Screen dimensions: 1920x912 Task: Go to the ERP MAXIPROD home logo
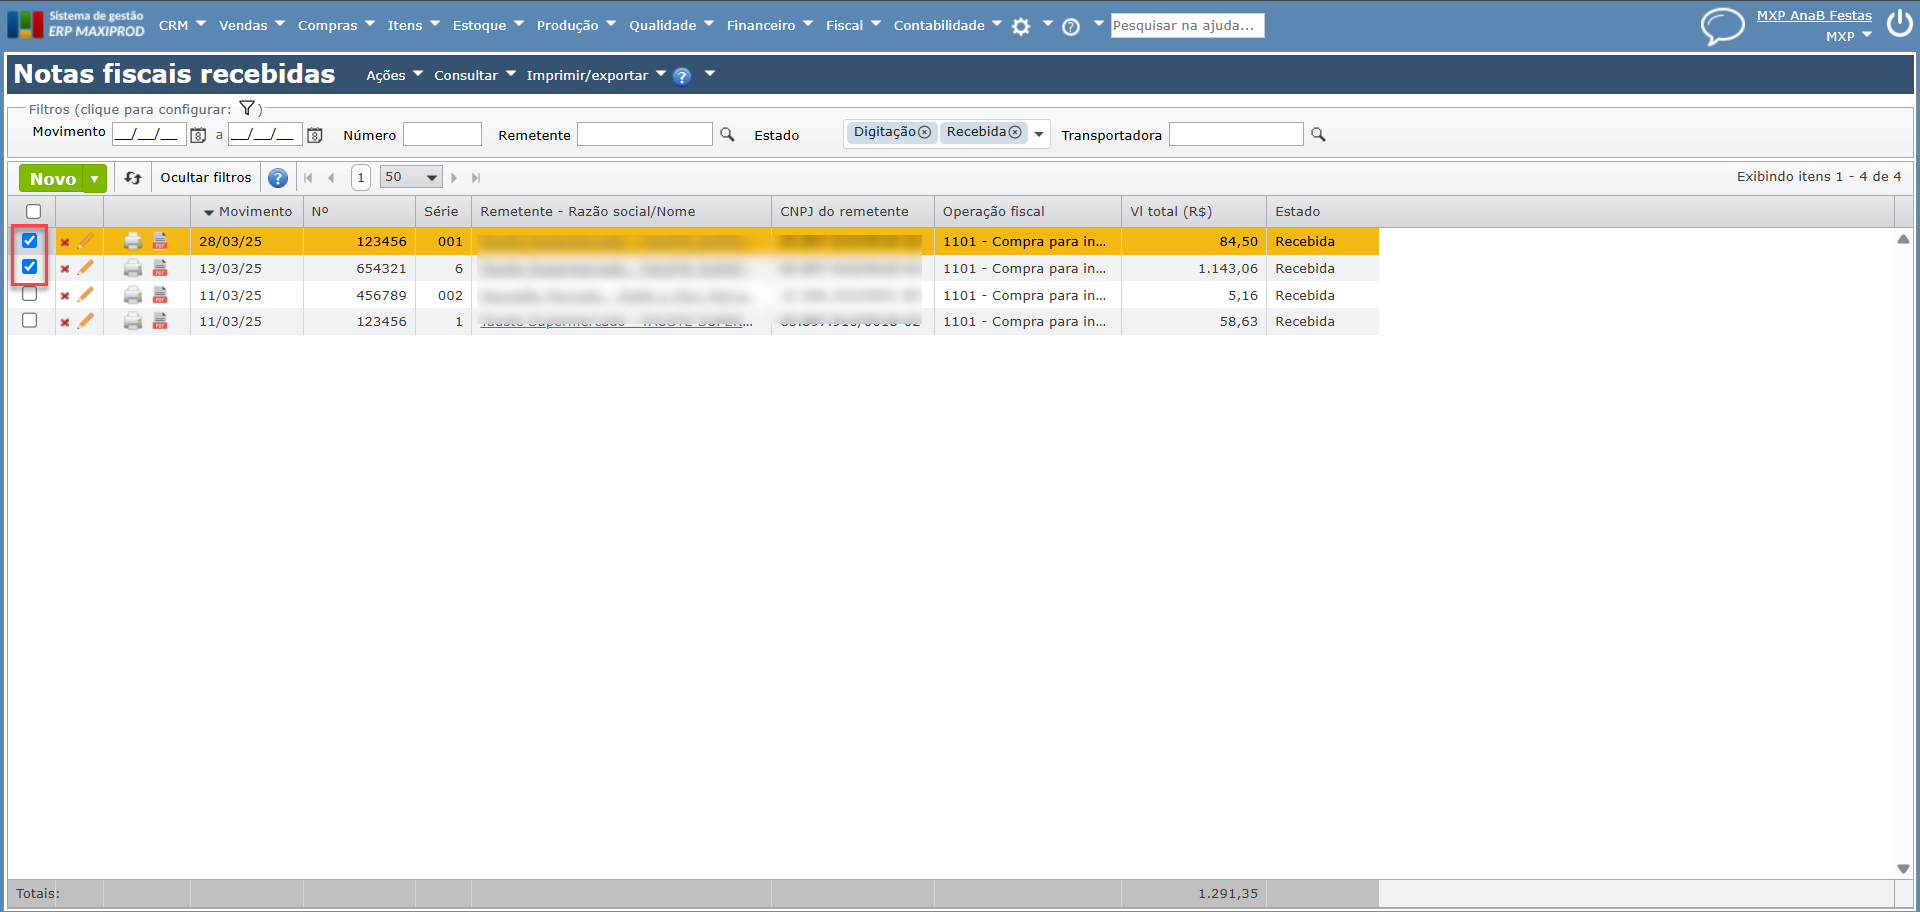(76, 24)
